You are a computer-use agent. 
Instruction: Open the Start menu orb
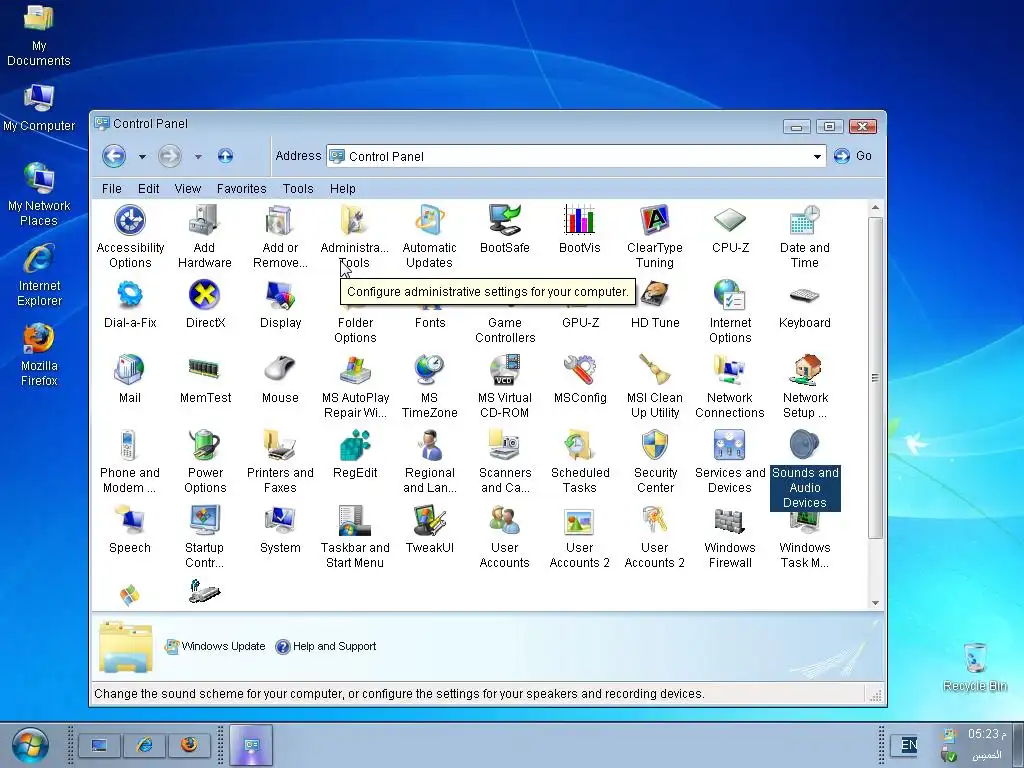(x=29, y=745)
